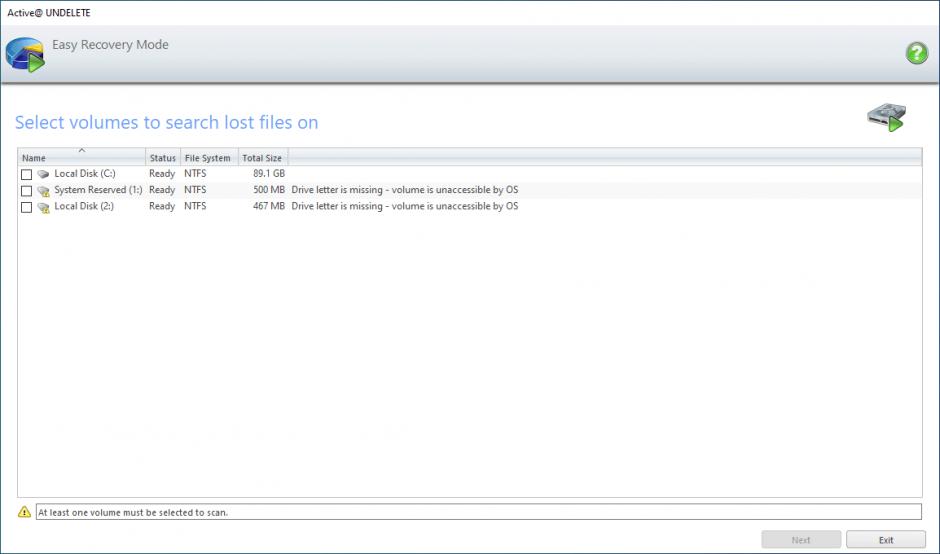Sort by the File System column header
The image size is (940, 554).
(x=209, y=157)
